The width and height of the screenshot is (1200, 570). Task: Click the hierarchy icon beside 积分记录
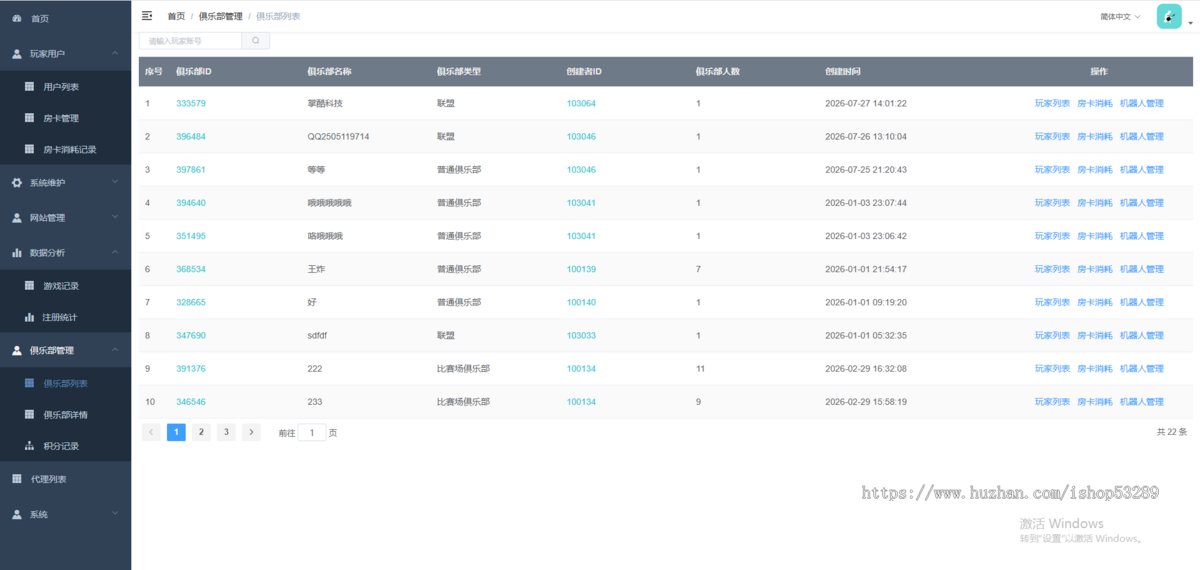29,445
